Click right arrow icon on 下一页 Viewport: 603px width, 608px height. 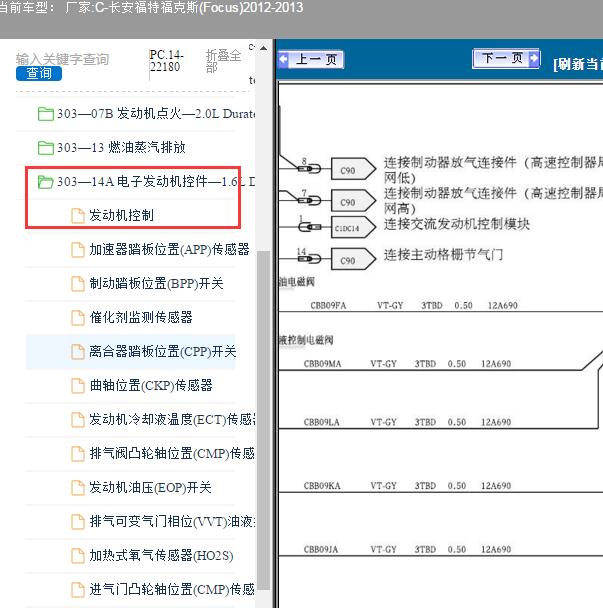tap(535, 59)
